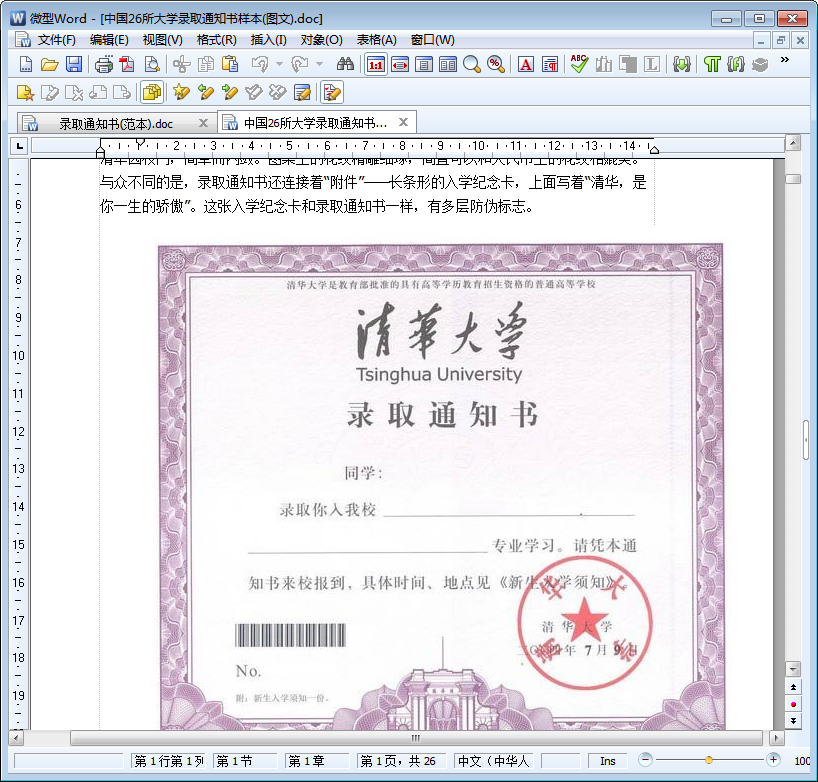
Task: Select the 中国26所大学录取通知书 document tab
Action: [316, 123]
